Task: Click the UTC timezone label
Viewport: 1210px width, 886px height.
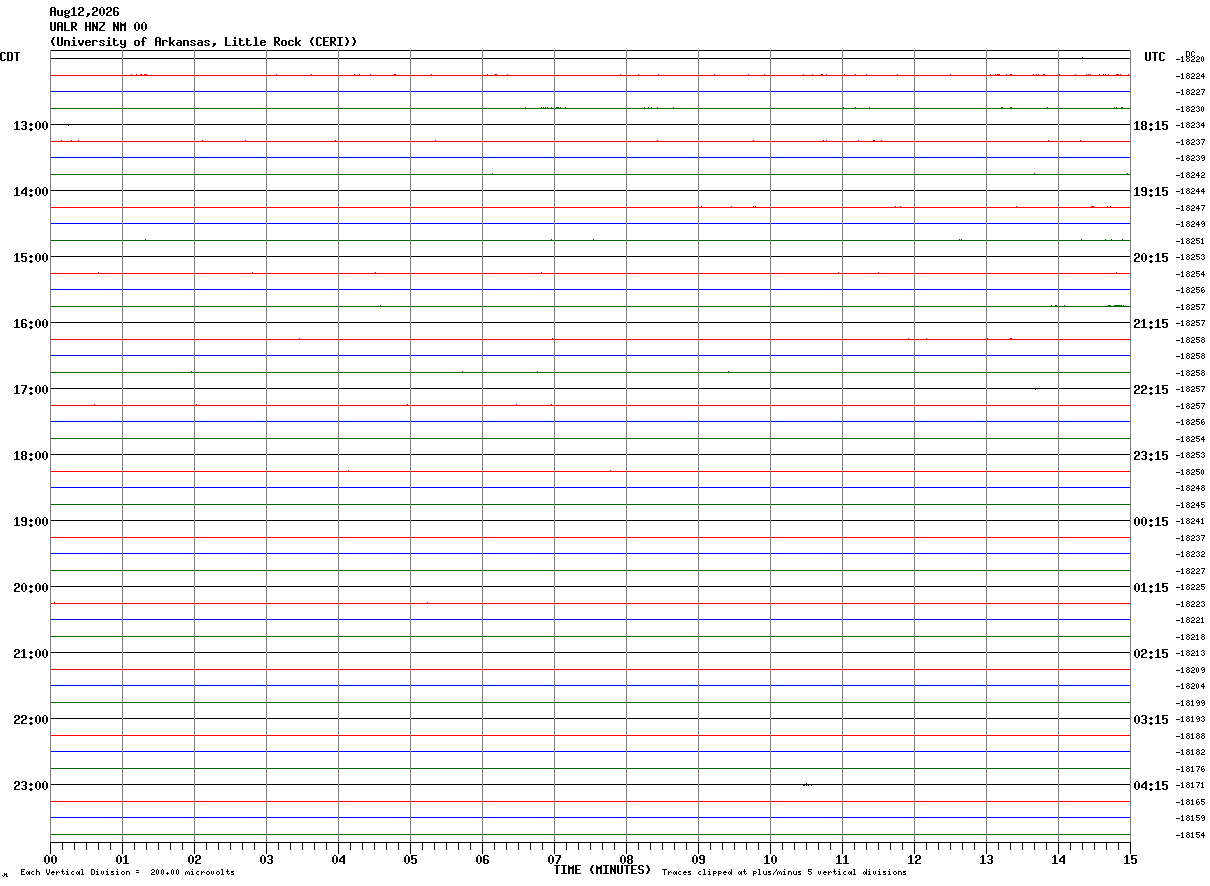Action: [x=1155, y=57]
